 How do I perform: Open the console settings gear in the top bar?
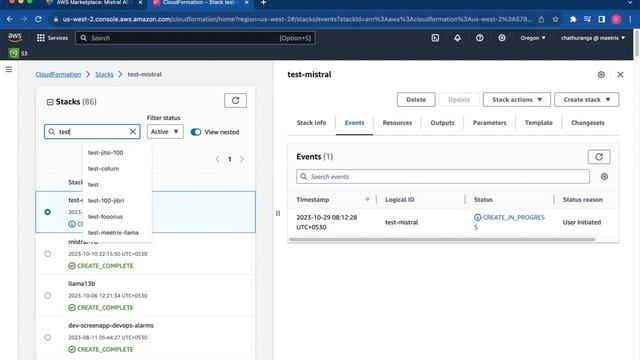click(x=502, y=38)
